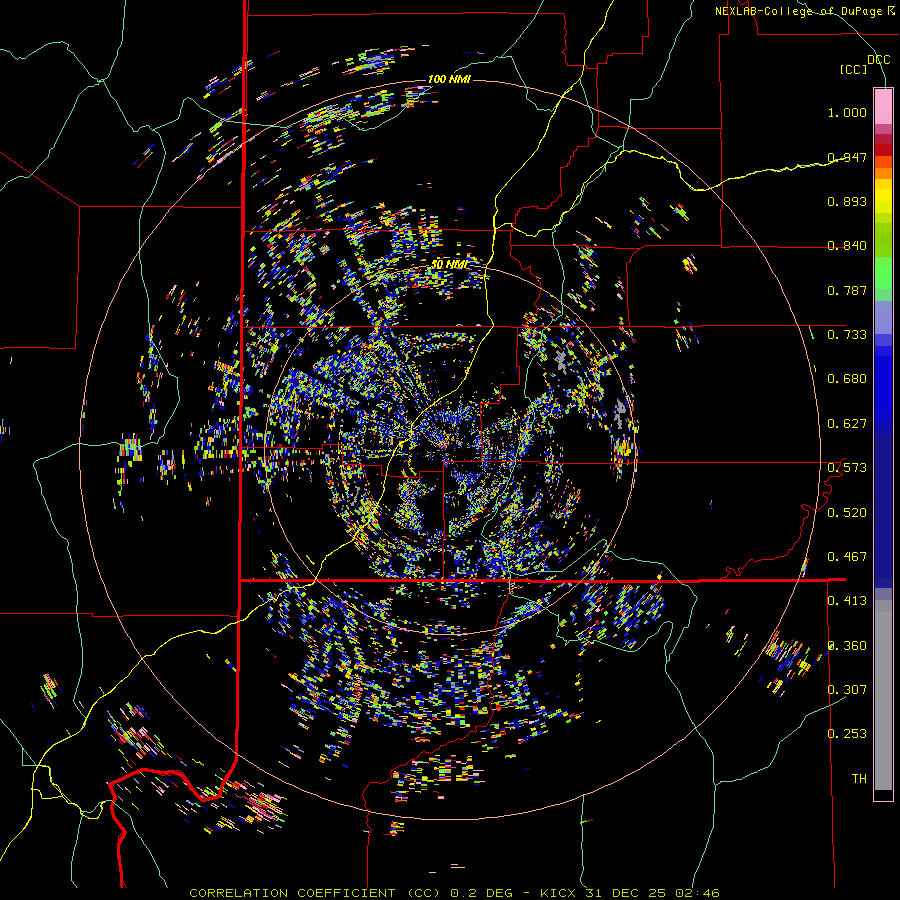
Task: Click the 0.947 scale value
Action: [x=847, y=157]
